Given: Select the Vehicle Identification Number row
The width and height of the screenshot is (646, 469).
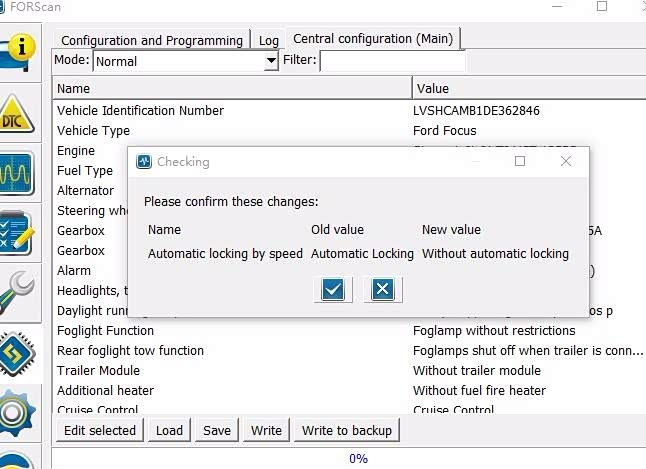Looking at the screenshot, I should pos(349,110).
